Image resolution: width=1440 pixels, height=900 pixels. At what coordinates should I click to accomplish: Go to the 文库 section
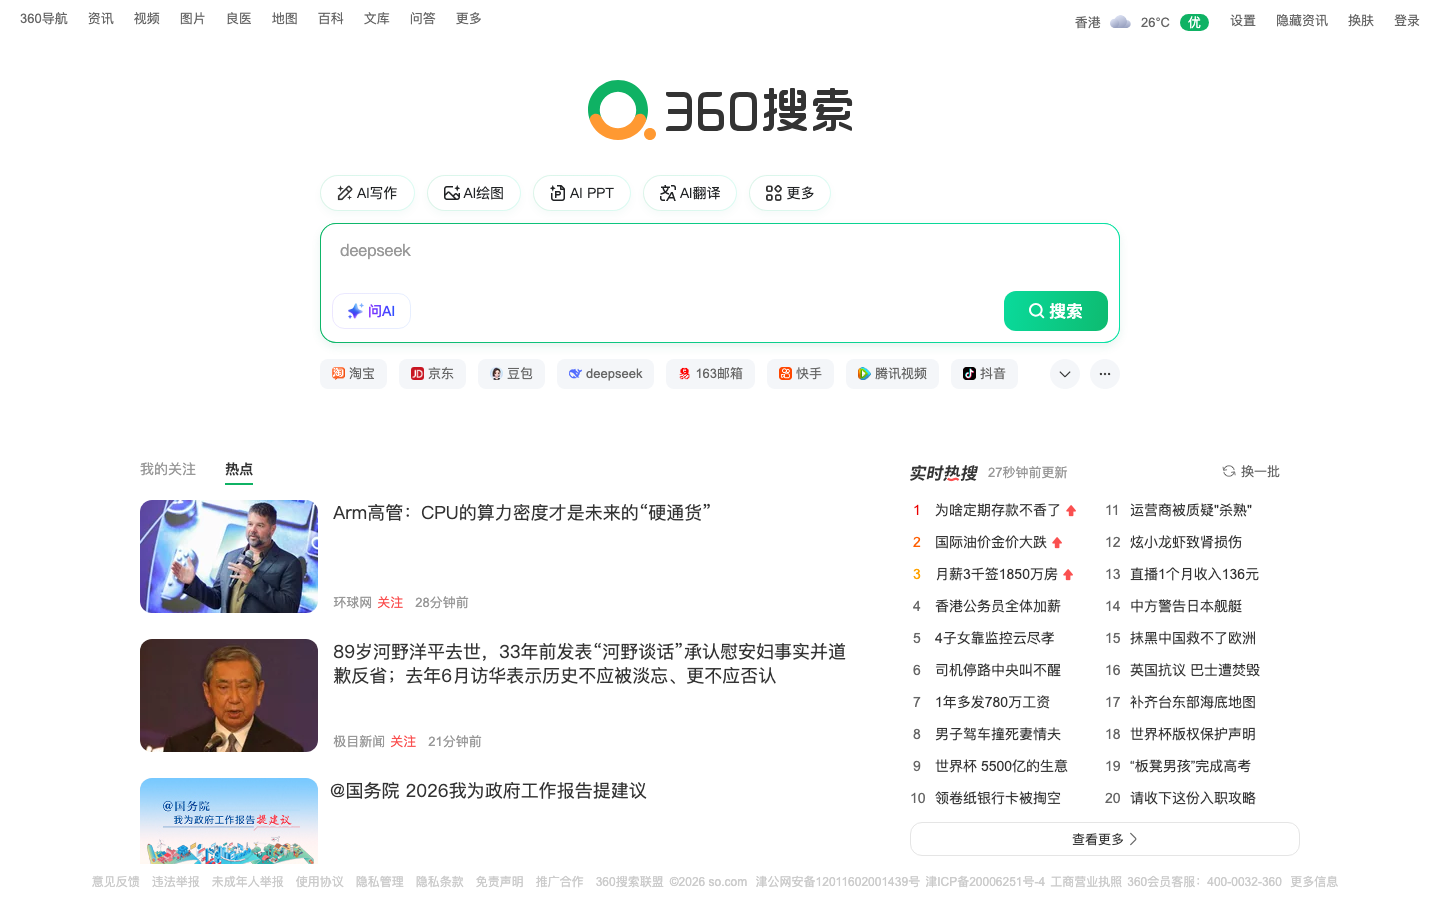(377, 18)
